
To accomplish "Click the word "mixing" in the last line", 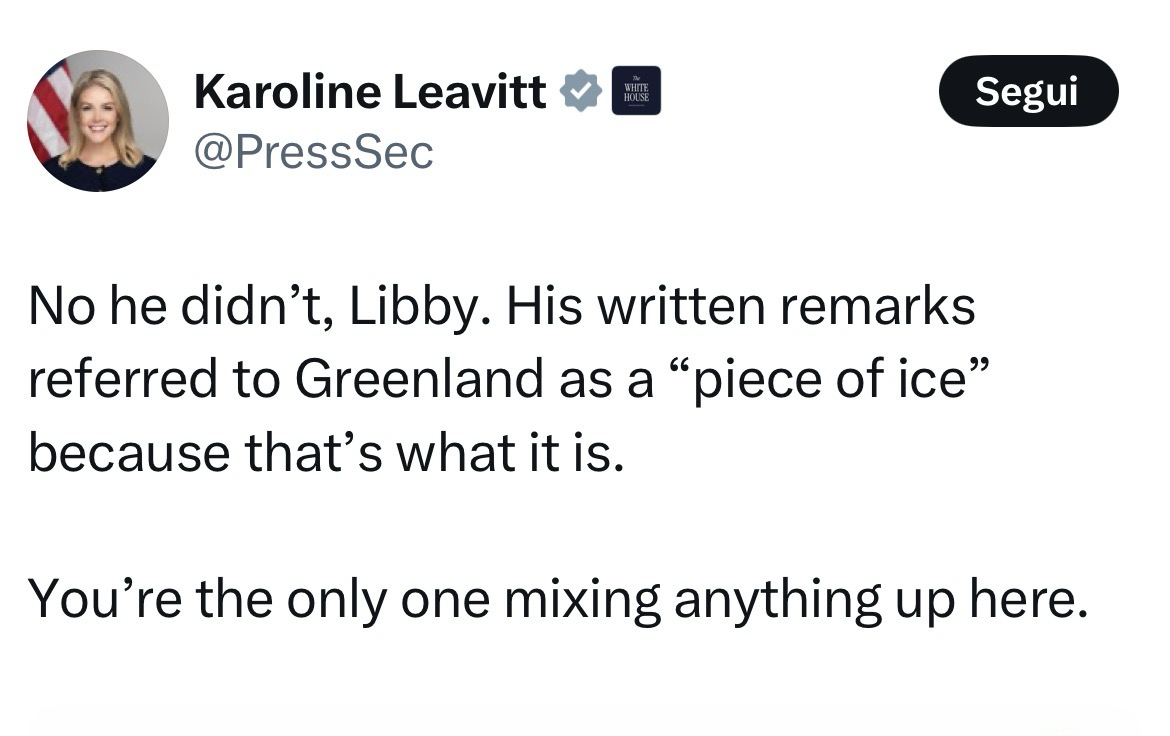I will [583, 598].
